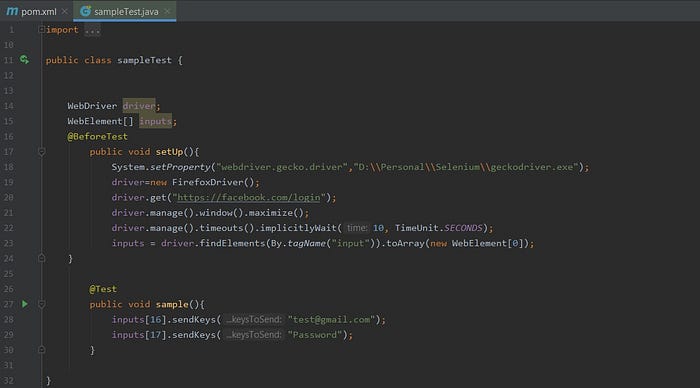The width and height of the screenshot is (700, 388).
Task: Close the pom.xml tab
Action: coord(65,12)
